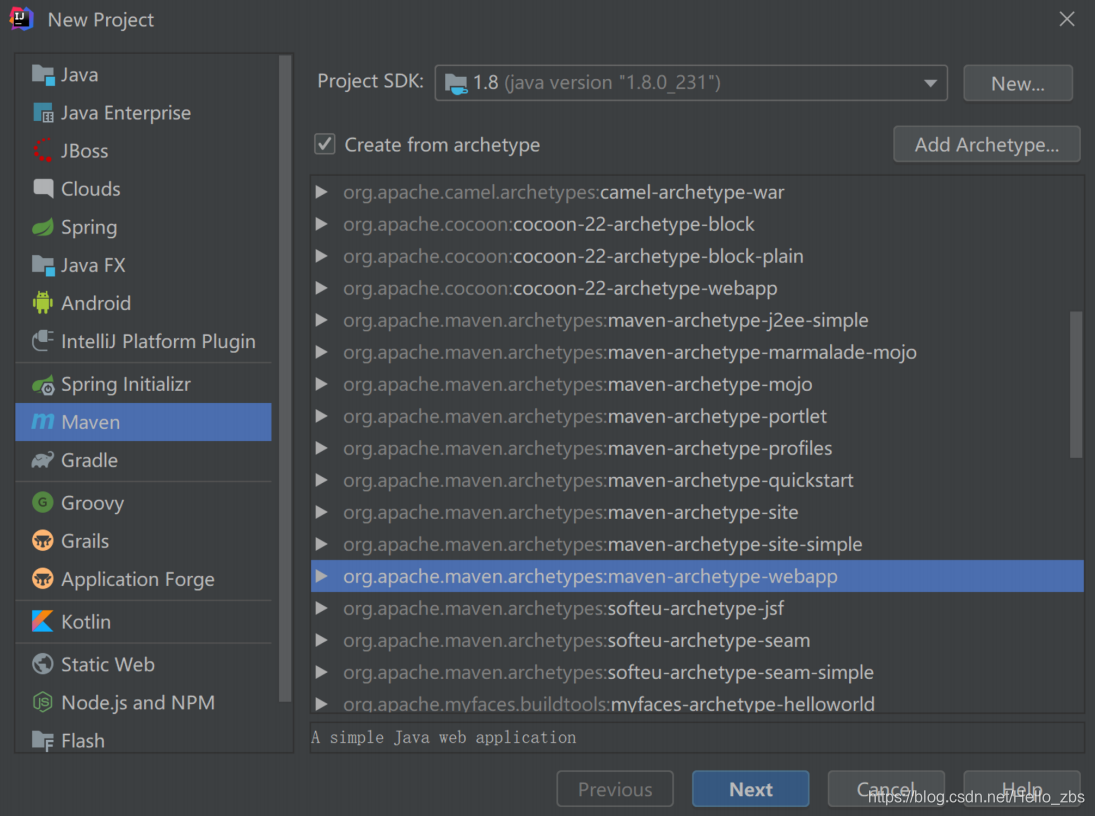Expand the cocoon-22-archetype-webapp node
This screenshot has width=1095, height=816.
tap(321, 288)
